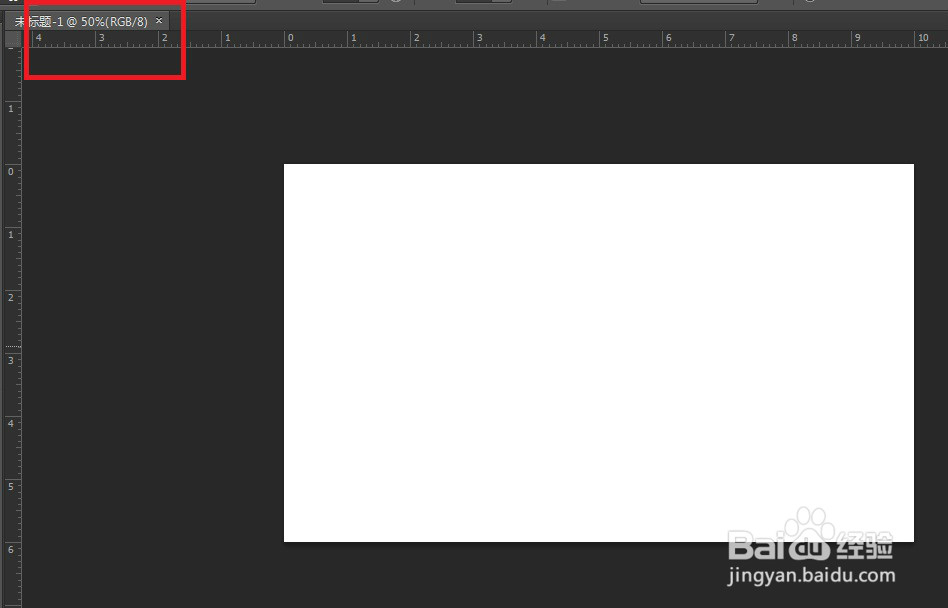Close the 未标题-1 document tab
Viewport: 948px width, 608px height.
click(x=159, y=21)
